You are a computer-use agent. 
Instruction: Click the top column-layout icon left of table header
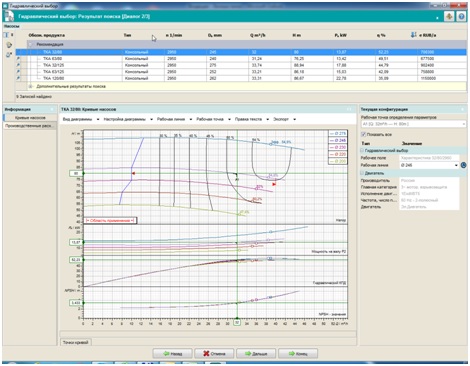(6, 35)
